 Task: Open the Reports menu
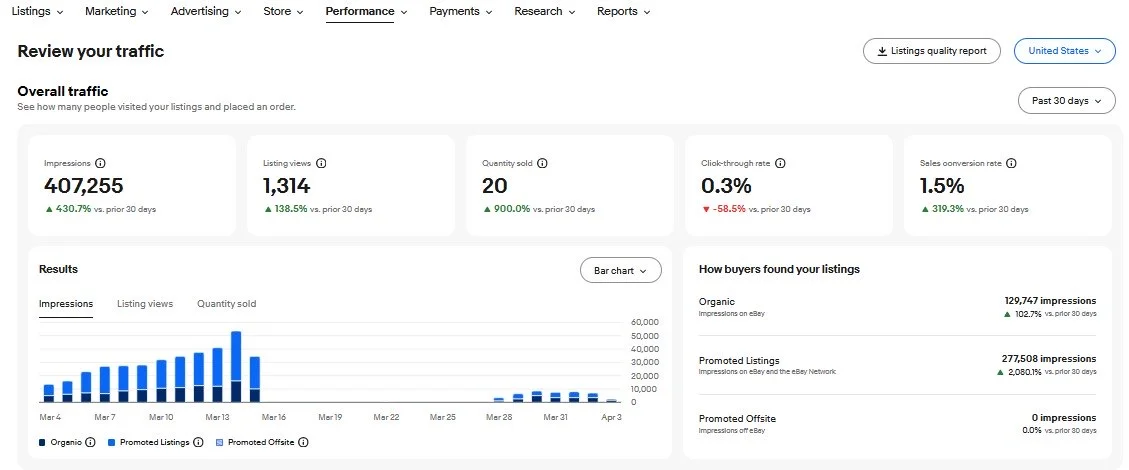[623, 12]
